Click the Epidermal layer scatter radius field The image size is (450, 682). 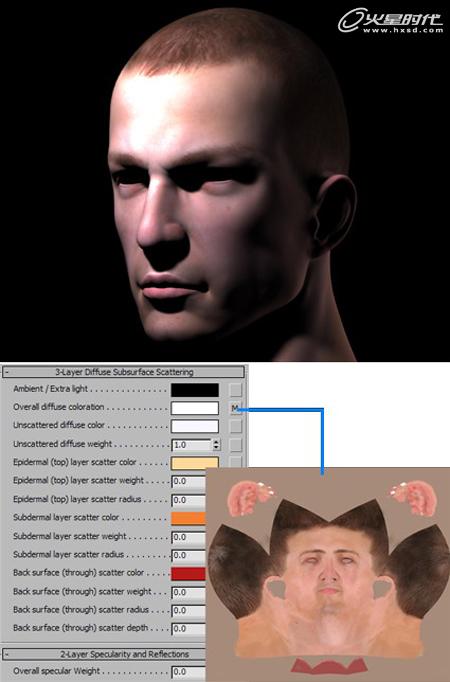[x=189, y=500]
